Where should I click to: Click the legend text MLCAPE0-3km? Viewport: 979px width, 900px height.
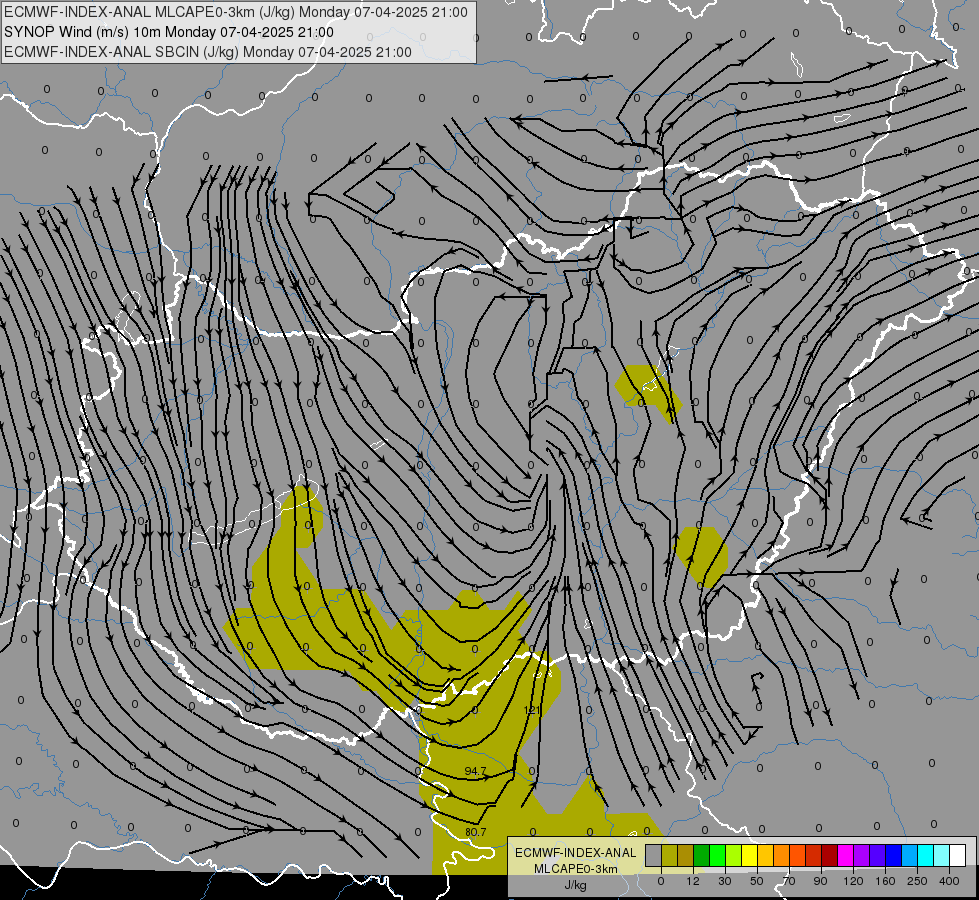click(576, 869)
